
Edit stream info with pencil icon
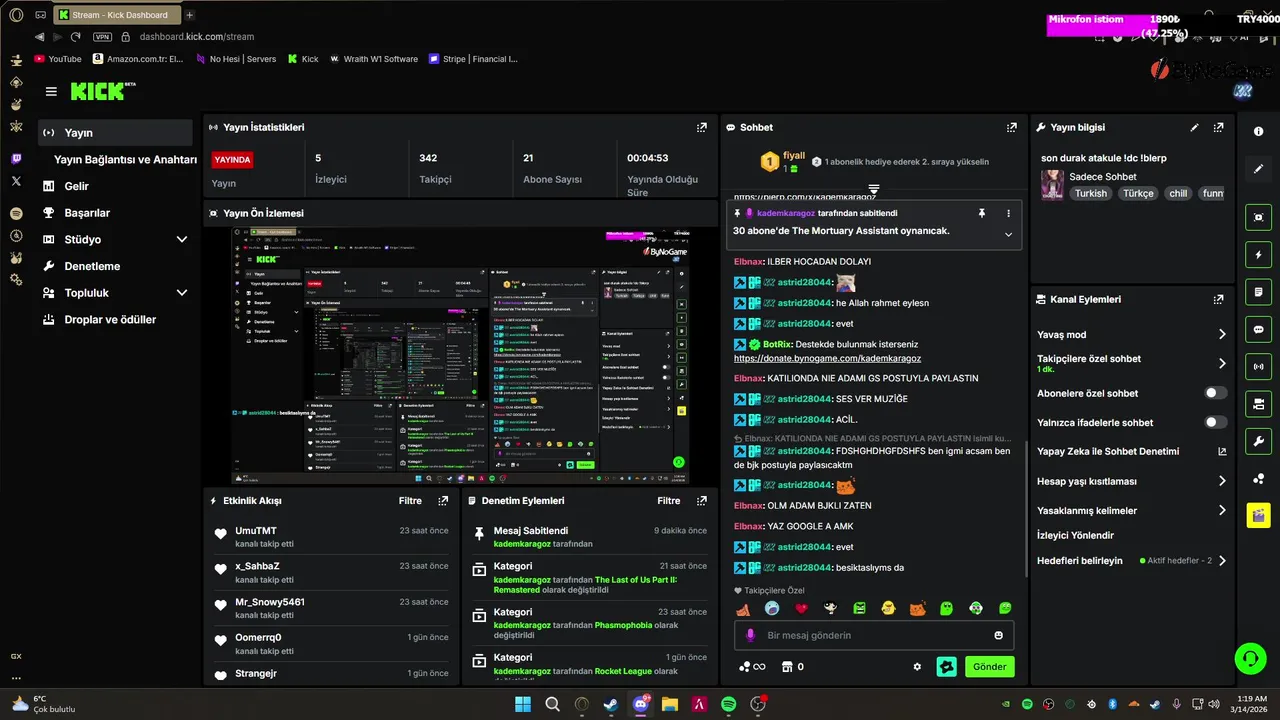coord(1194,128)
